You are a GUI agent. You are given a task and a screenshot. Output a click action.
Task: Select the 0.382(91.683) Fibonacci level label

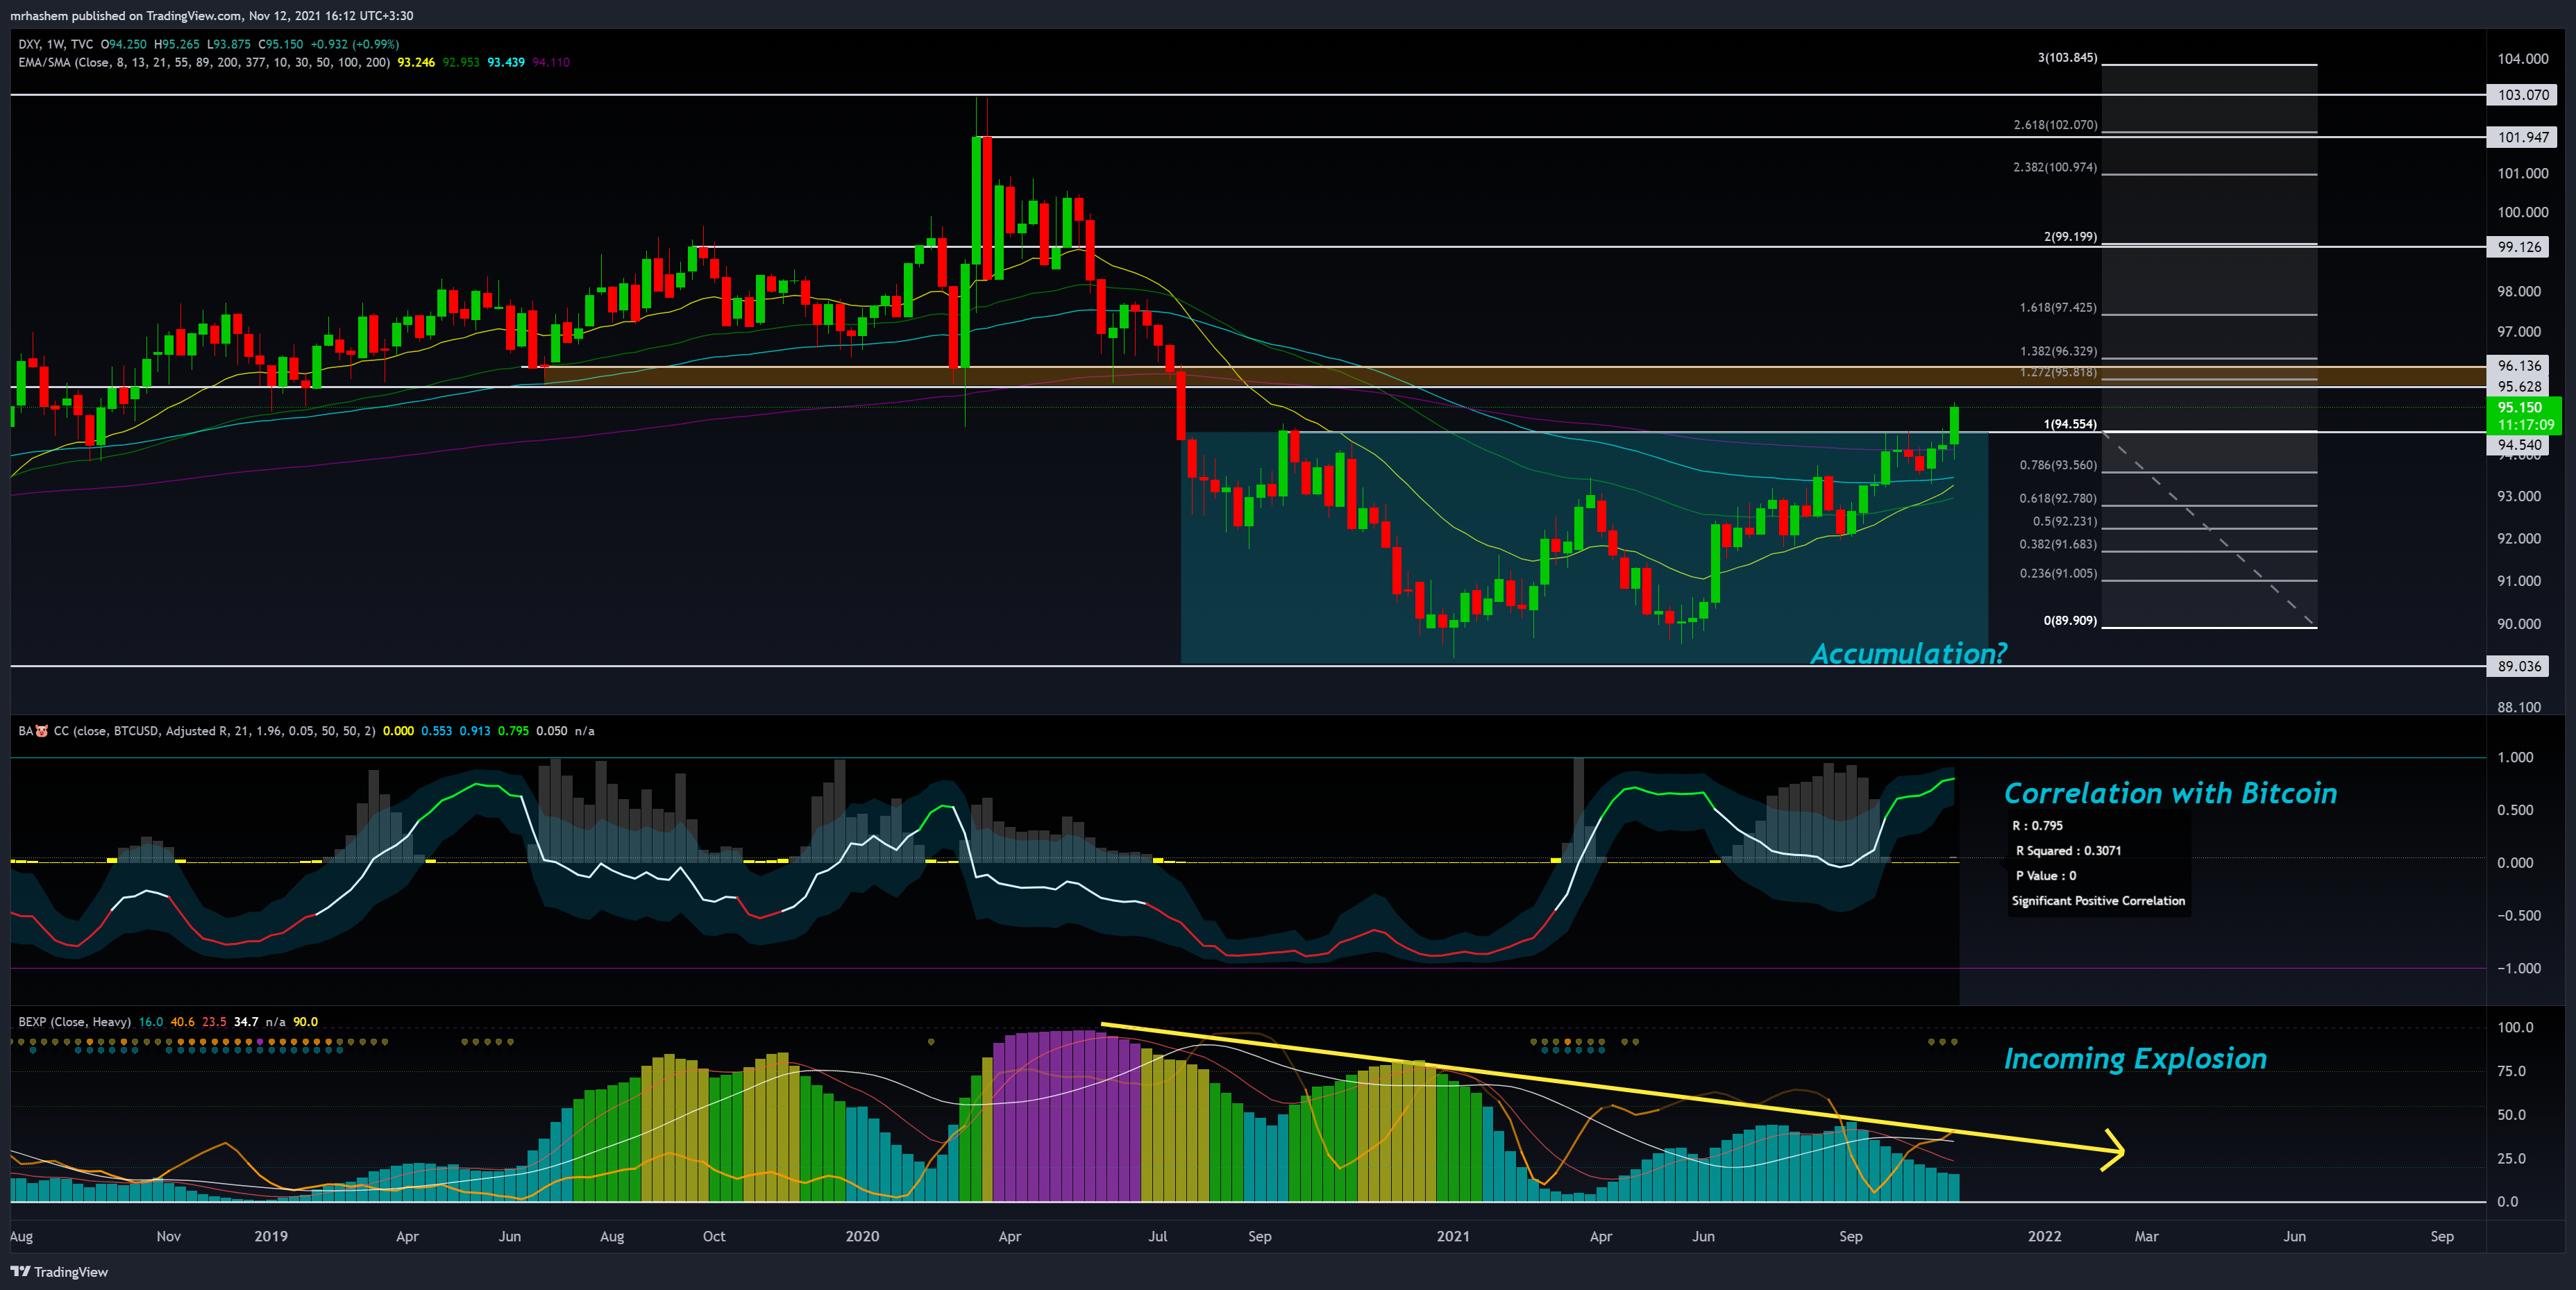tap(2058, 544)
